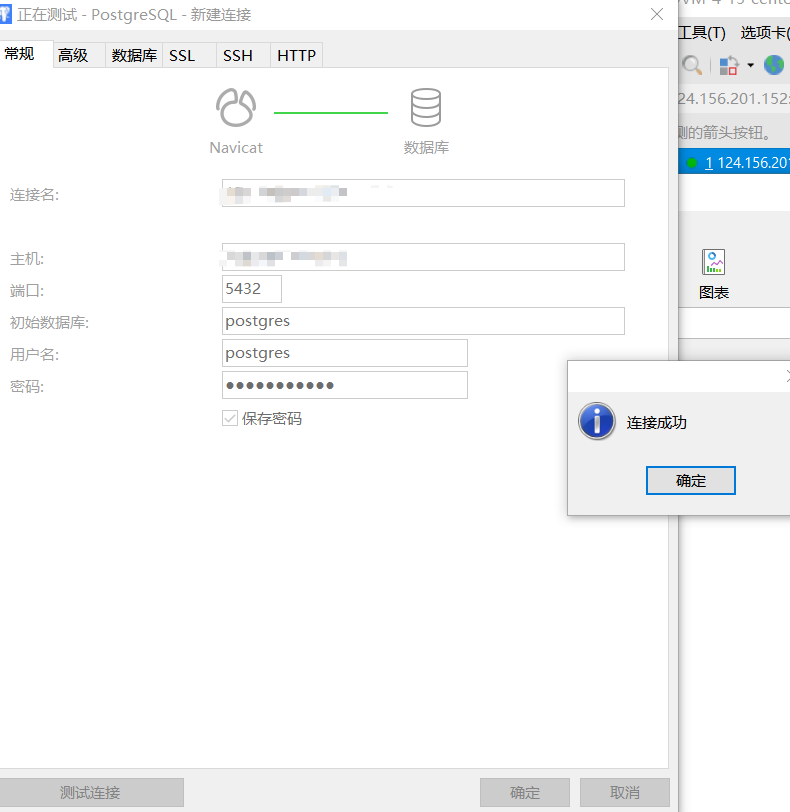Select the 124.156.201 session tab
Screen dimensions: 790x812
pyautogui.click(x=735, y=163)
